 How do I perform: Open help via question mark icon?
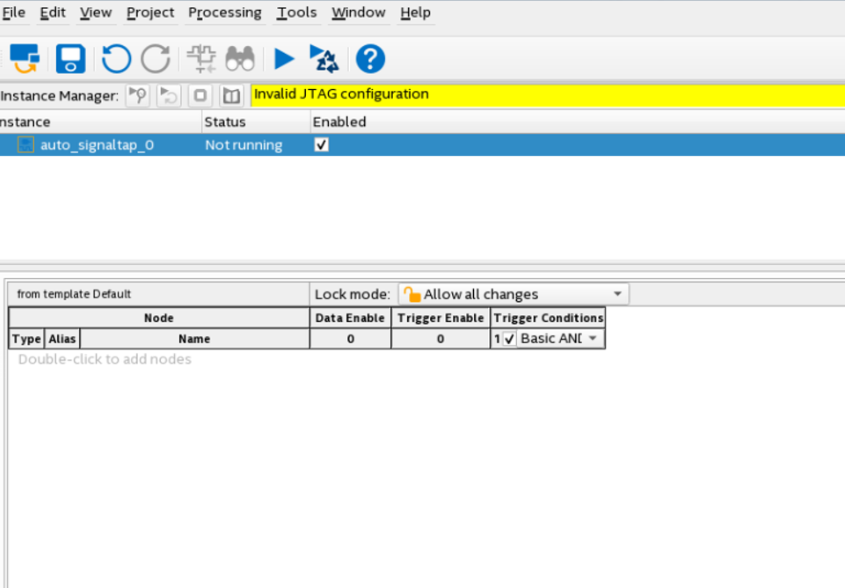(x=370, y=59)
